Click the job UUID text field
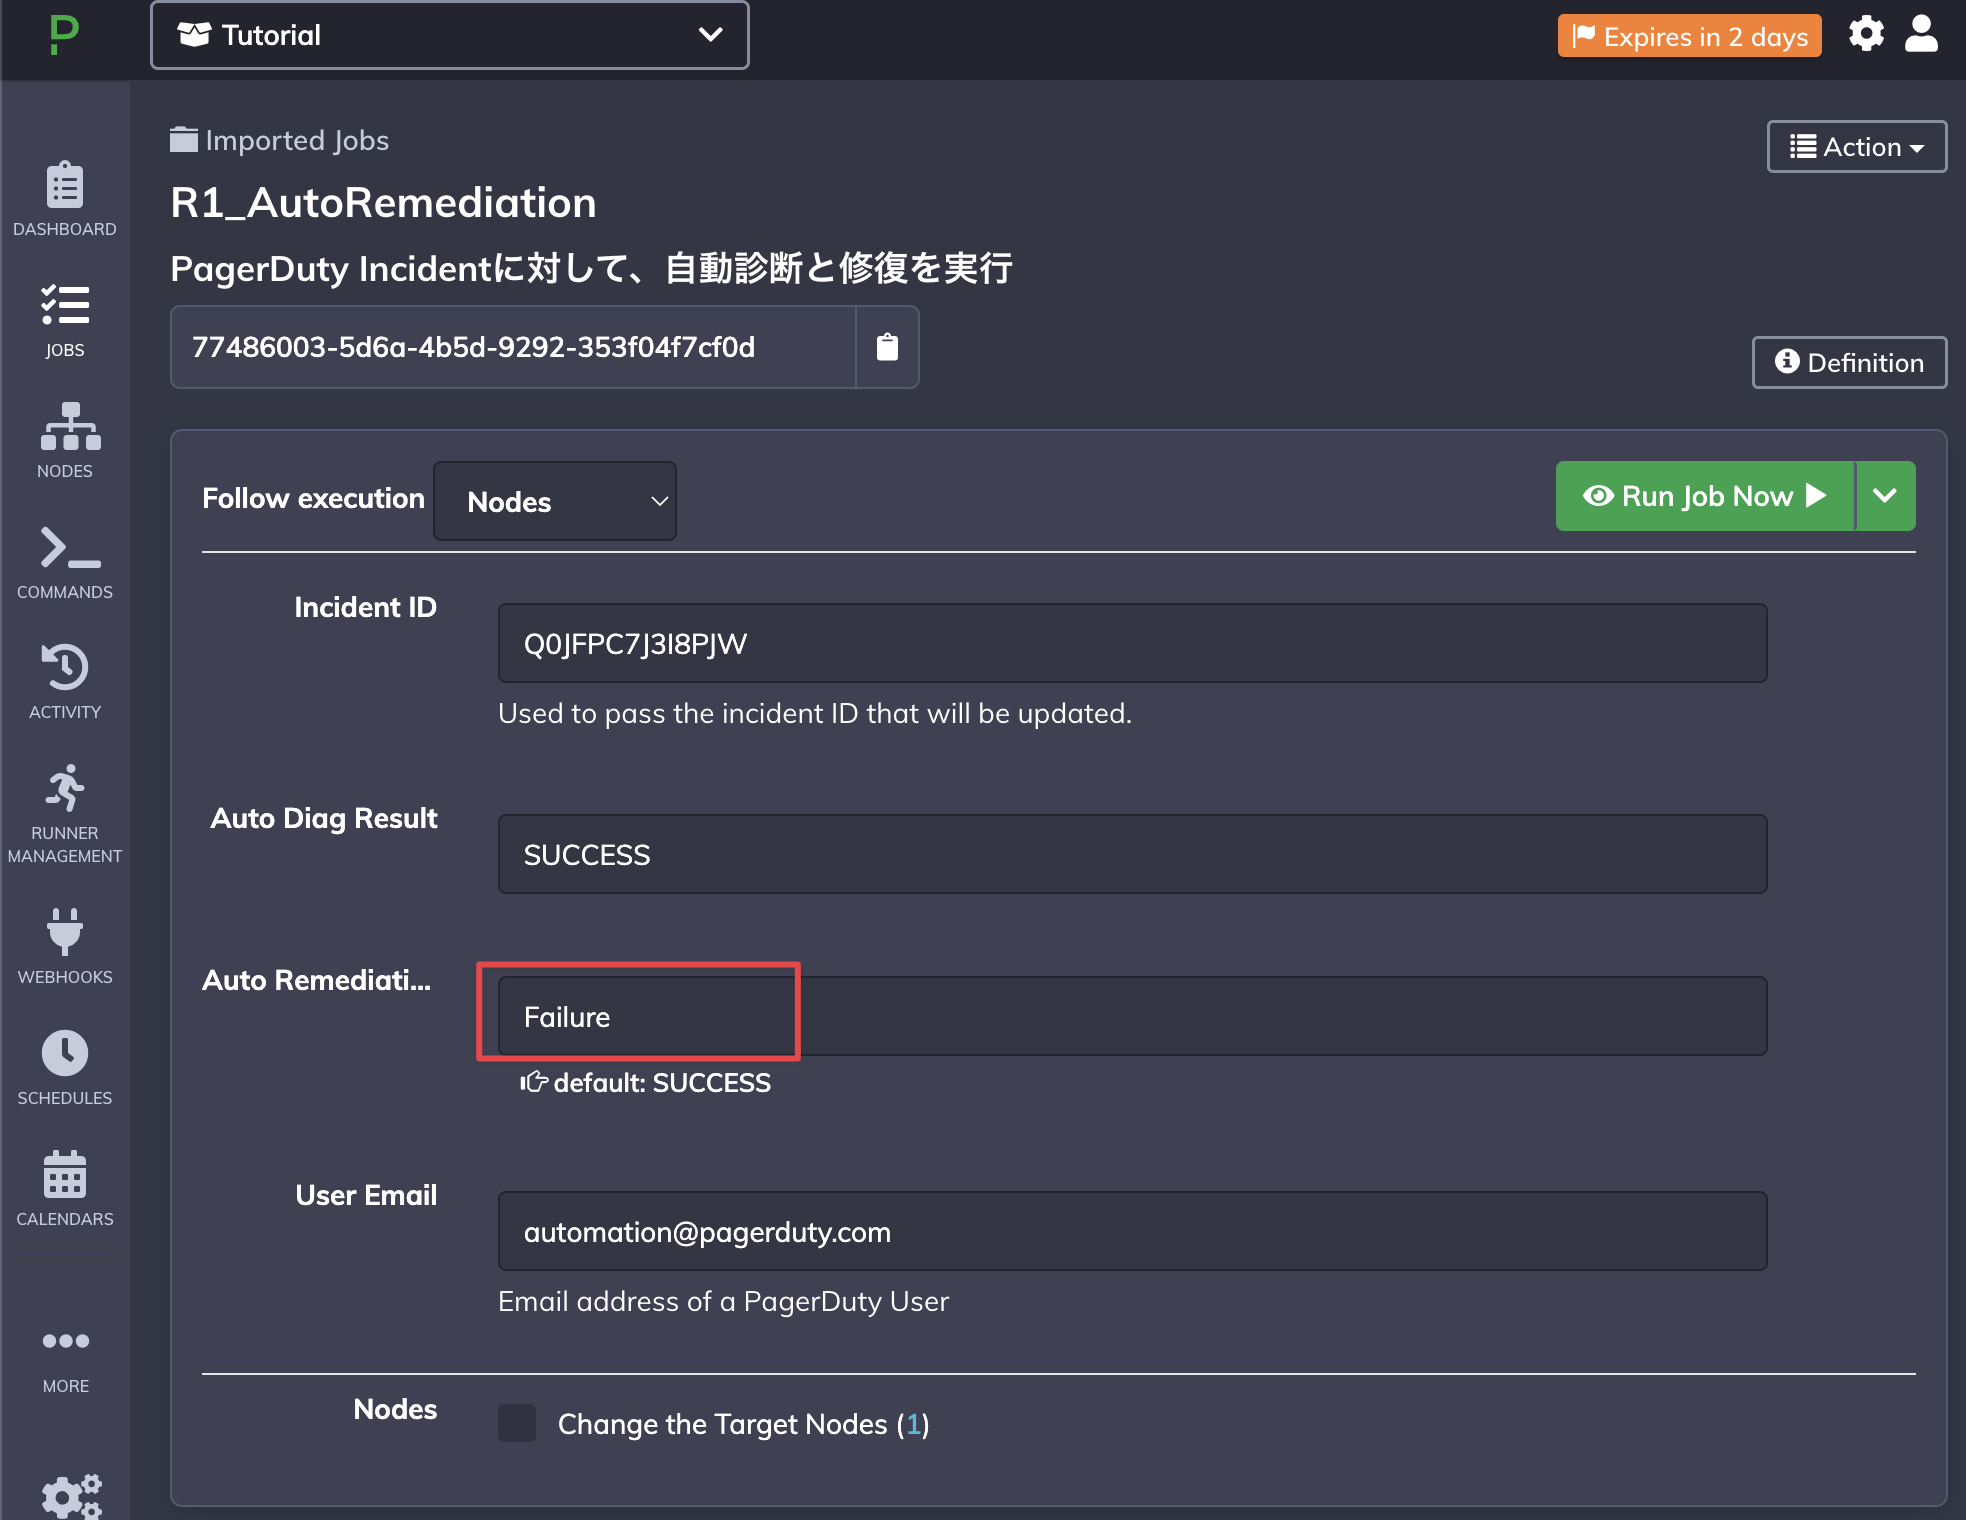This screenshot has height=1520, width=1966. (513, 347)
